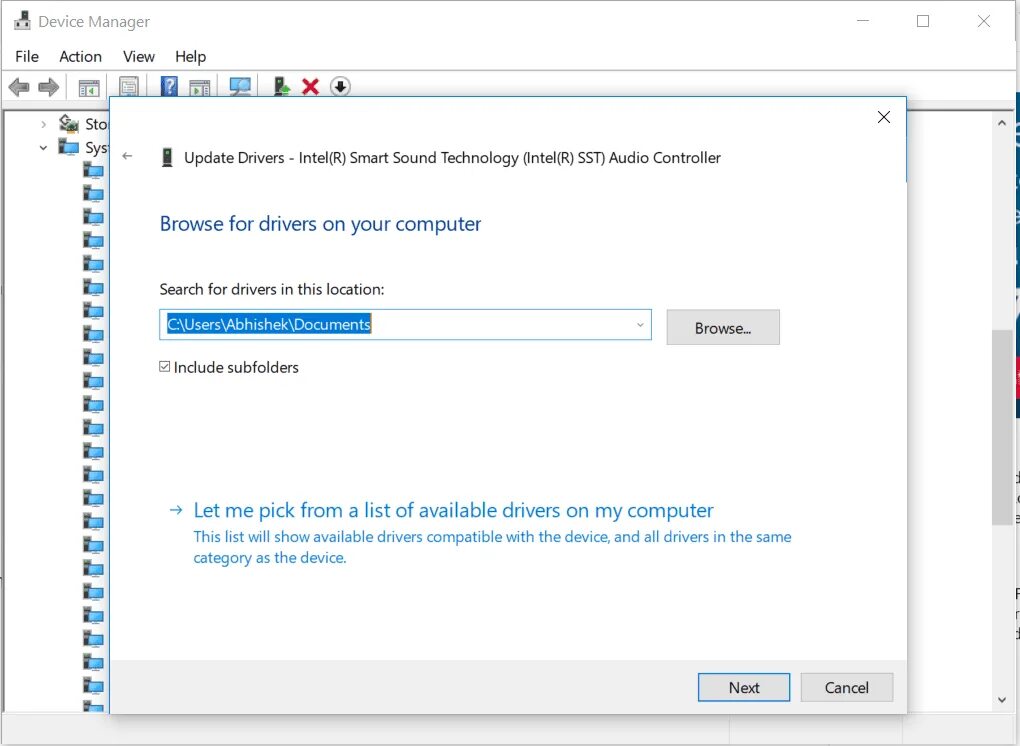Close the Update Drivers dialog

(883, 117)
